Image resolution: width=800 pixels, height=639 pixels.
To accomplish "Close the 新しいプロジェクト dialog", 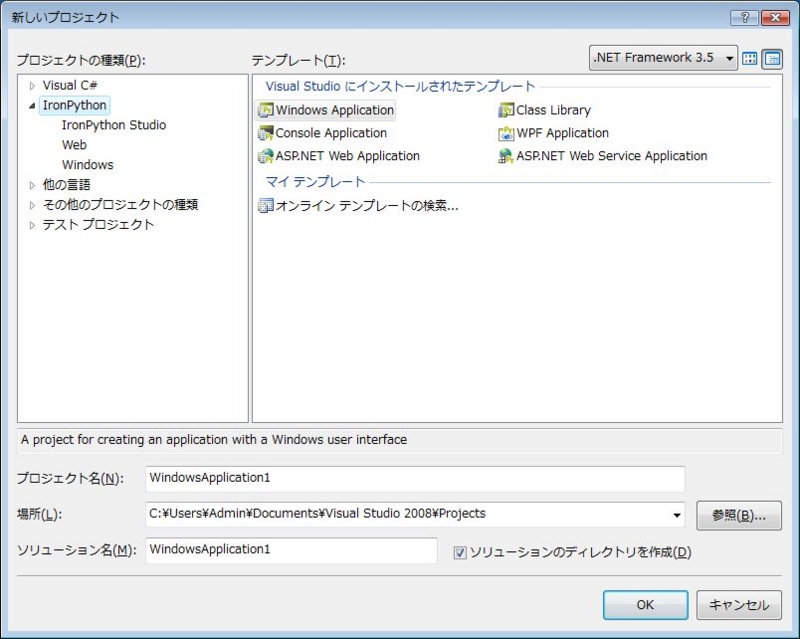I will (776, 18).
